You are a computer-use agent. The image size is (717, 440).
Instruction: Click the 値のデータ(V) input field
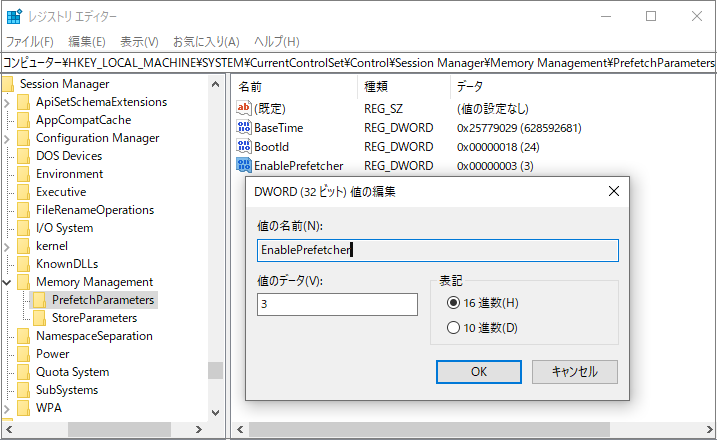337,304
